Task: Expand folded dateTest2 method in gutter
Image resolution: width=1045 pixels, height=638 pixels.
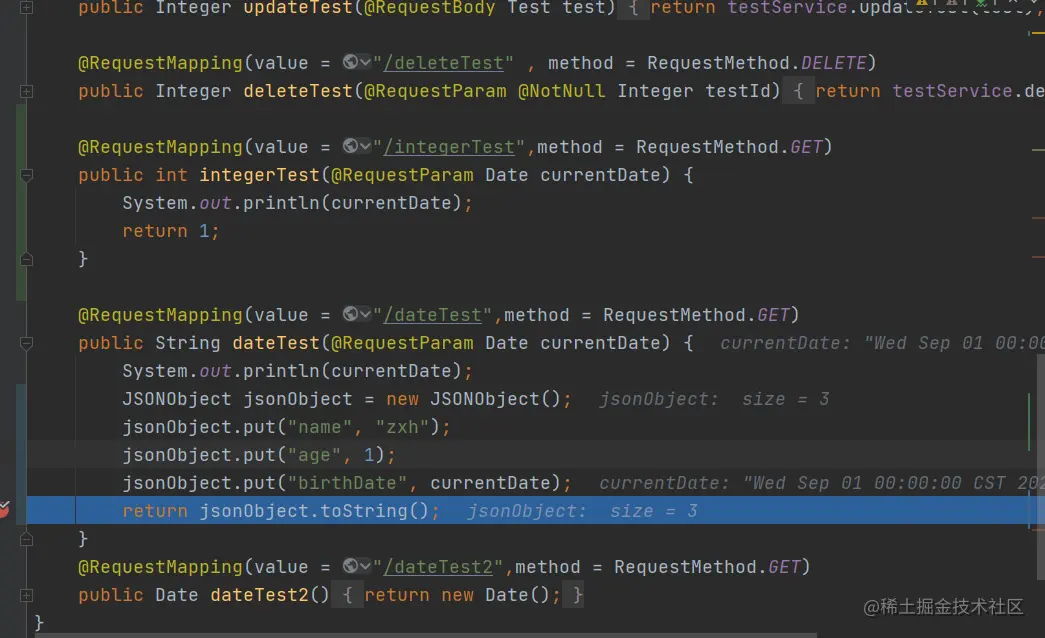Action: coord(27,595)
